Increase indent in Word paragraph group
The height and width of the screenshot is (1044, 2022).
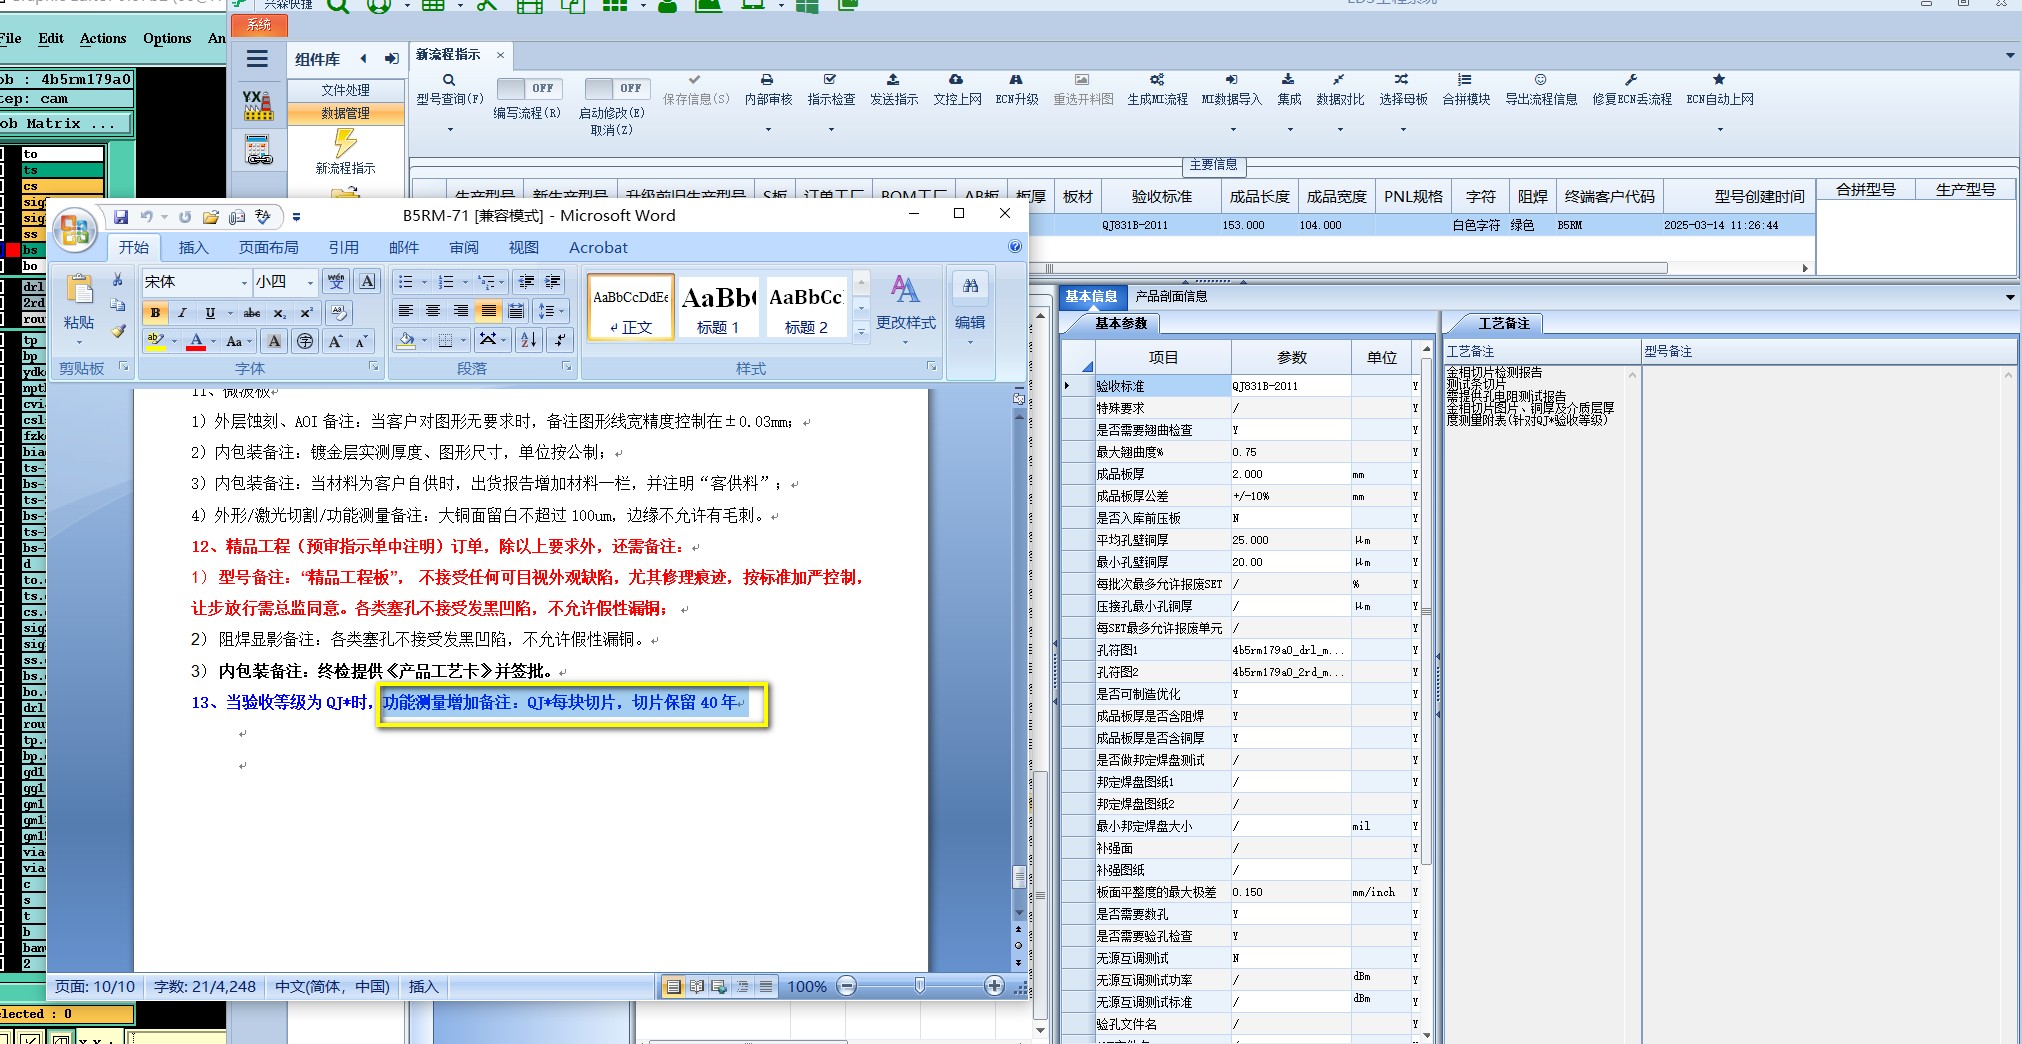tap(552, 281)
